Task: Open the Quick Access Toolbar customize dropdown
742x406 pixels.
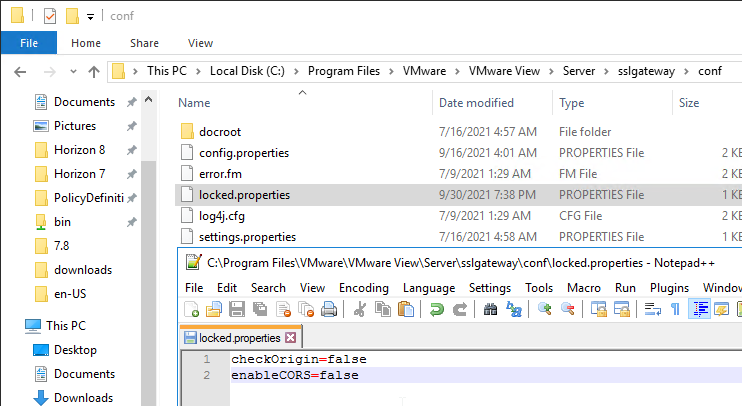Action: pos(90,17)
